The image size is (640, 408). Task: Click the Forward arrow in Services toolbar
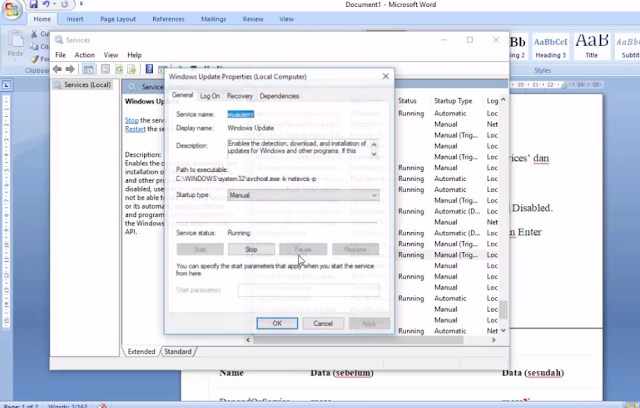click(x=70, y=69)
